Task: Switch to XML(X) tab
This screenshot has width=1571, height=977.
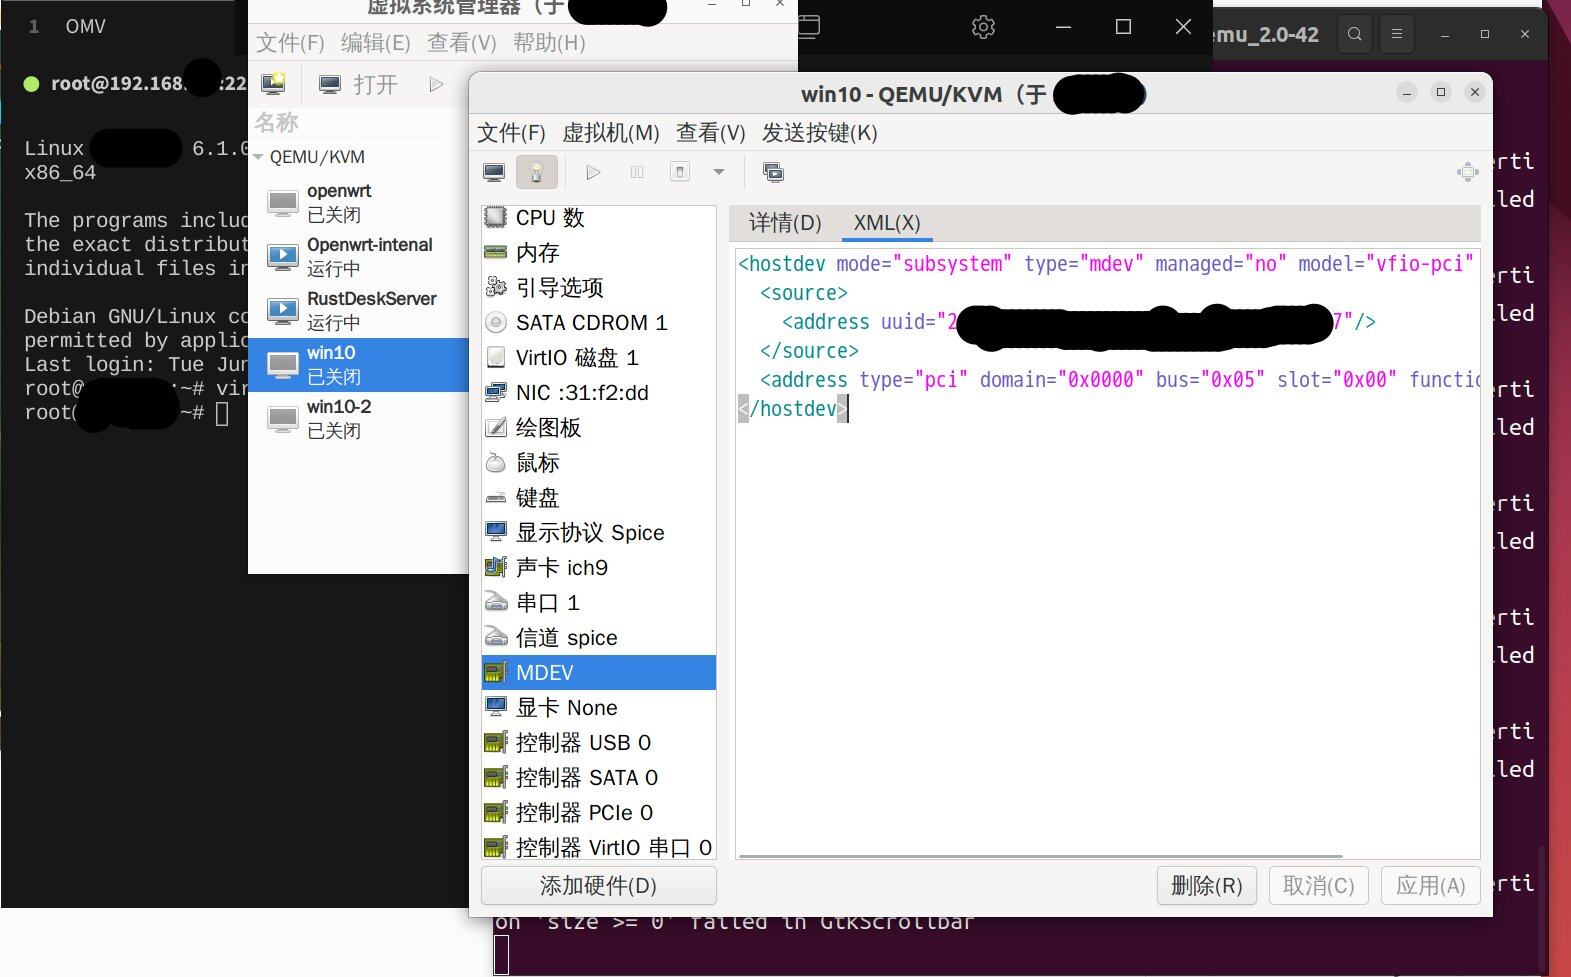Action: [x=887, y=223]
